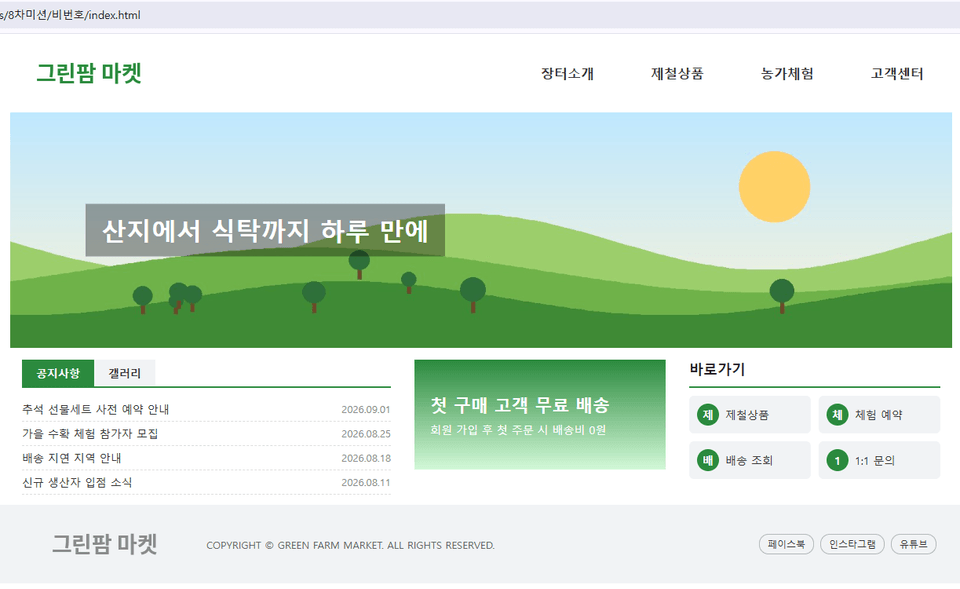Screen dimensions: 960x589
Task: Open notice 추석 선물세트 사전 예약 안내
Action: (x=96, y=409)
